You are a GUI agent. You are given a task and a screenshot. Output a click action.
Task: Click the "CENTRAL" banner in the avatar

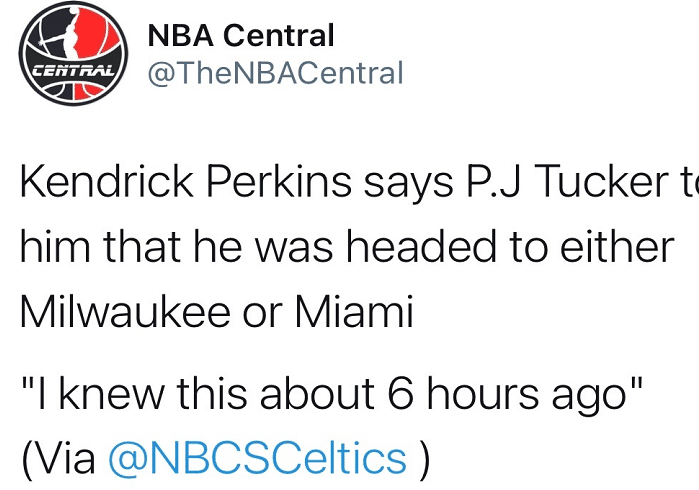73,71
